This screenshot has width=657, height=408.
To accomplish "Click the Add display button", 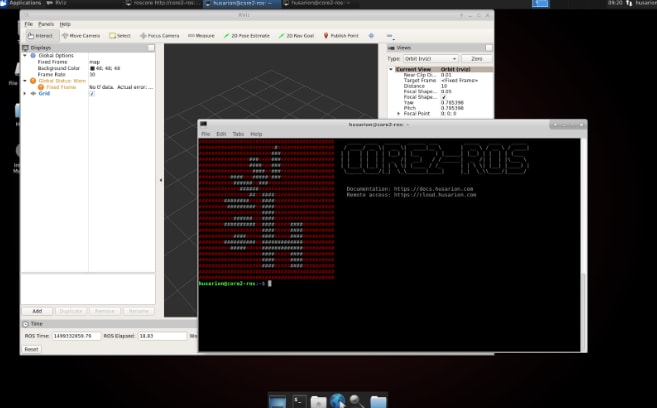I will (37, 311).
